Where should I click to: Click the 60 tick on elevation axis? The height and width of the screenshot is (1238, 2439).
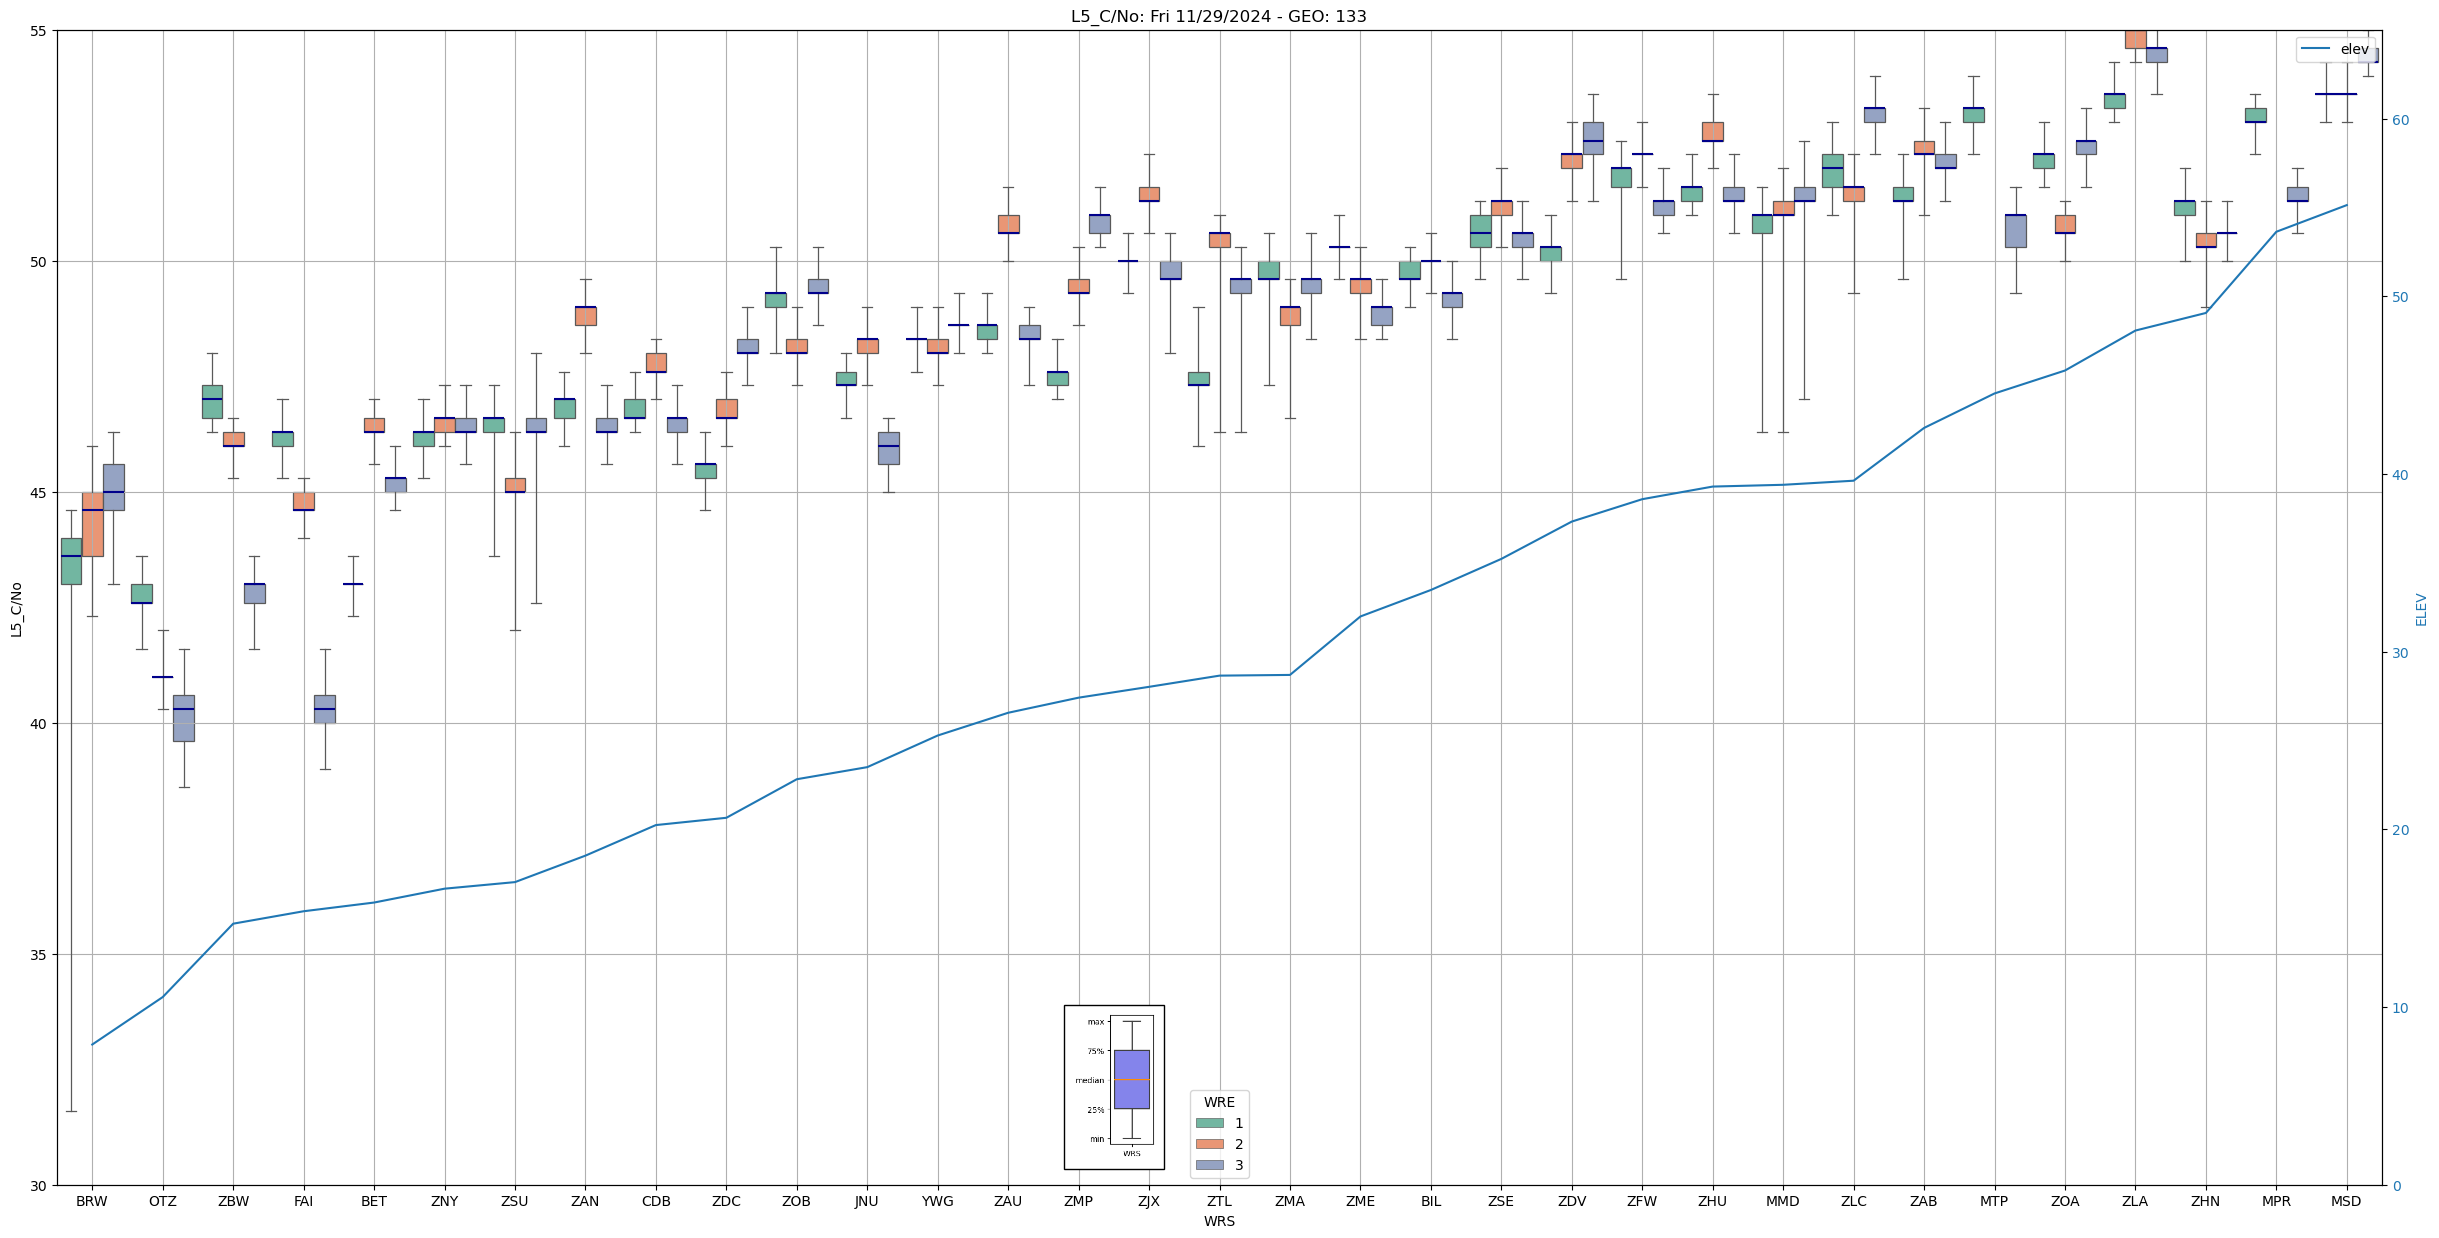[2399, 120]
